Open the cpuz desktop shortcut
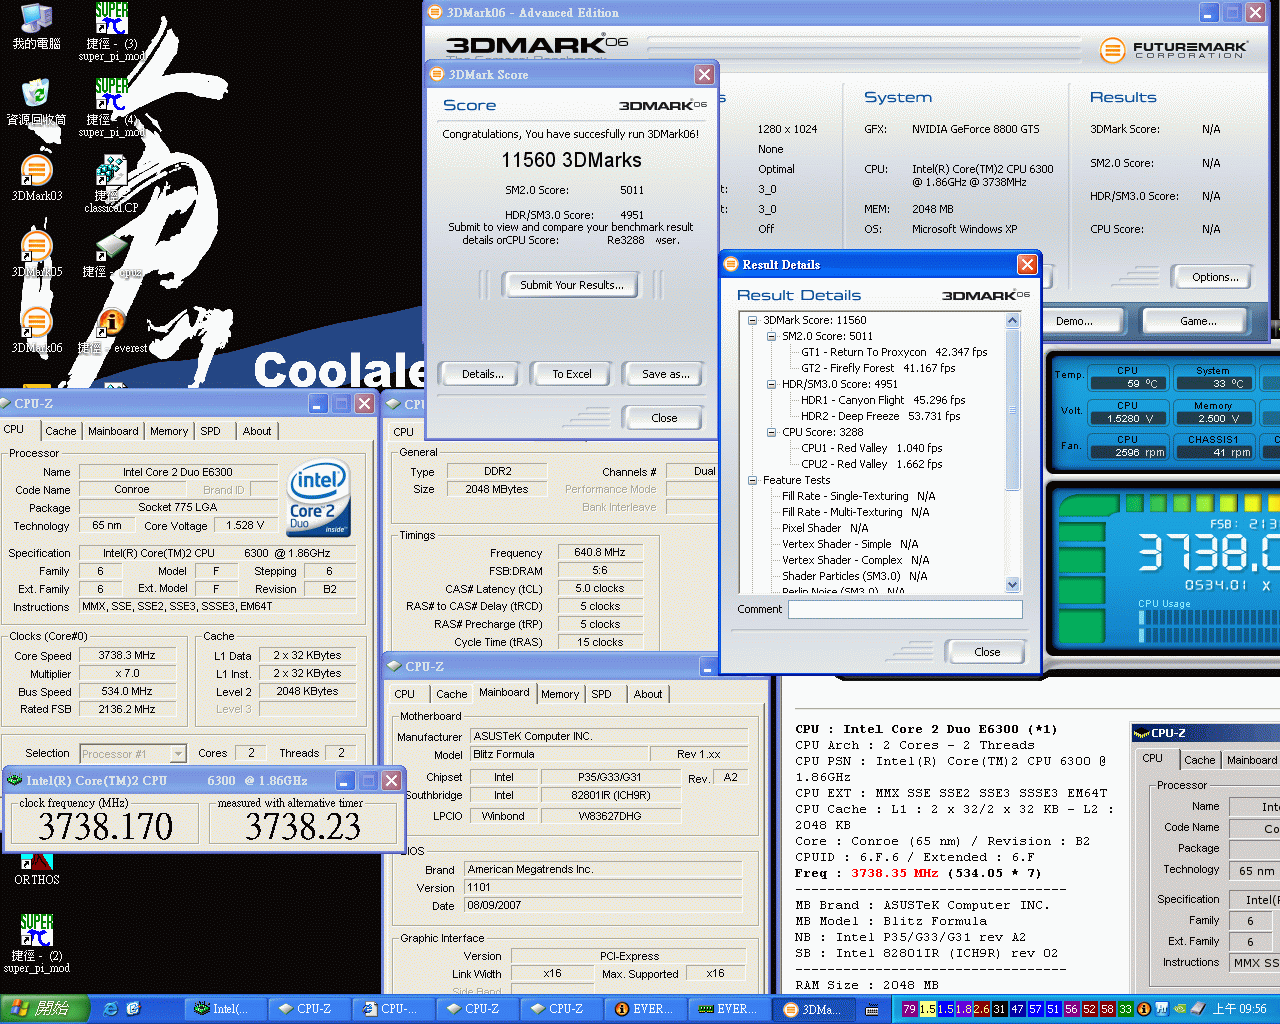Screen dimensions: 1280x1024 (x=111, y=257)
